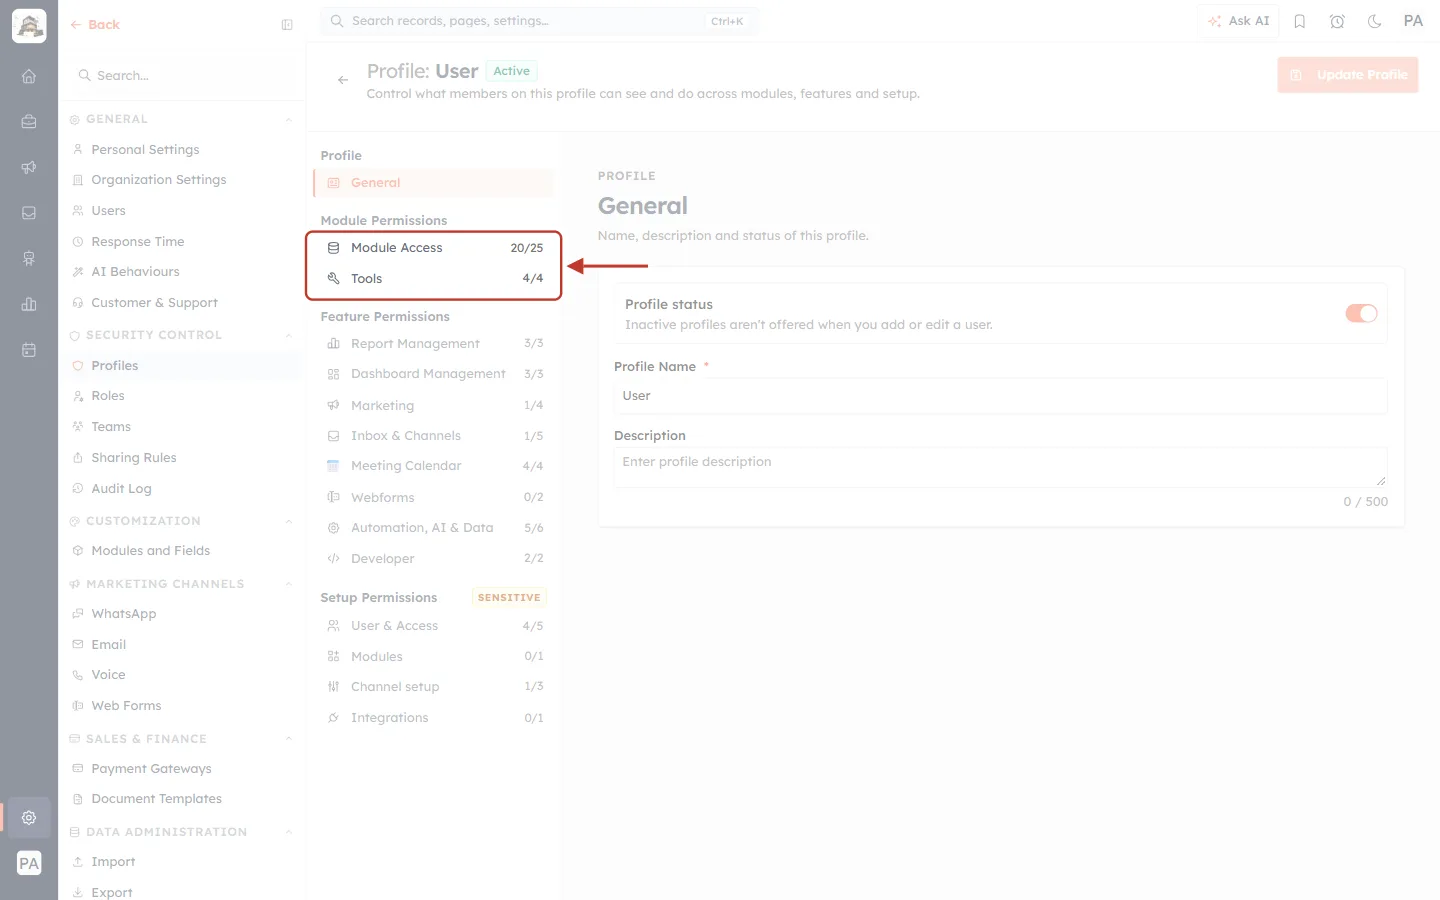Click the Description text area

(1000, 467)
